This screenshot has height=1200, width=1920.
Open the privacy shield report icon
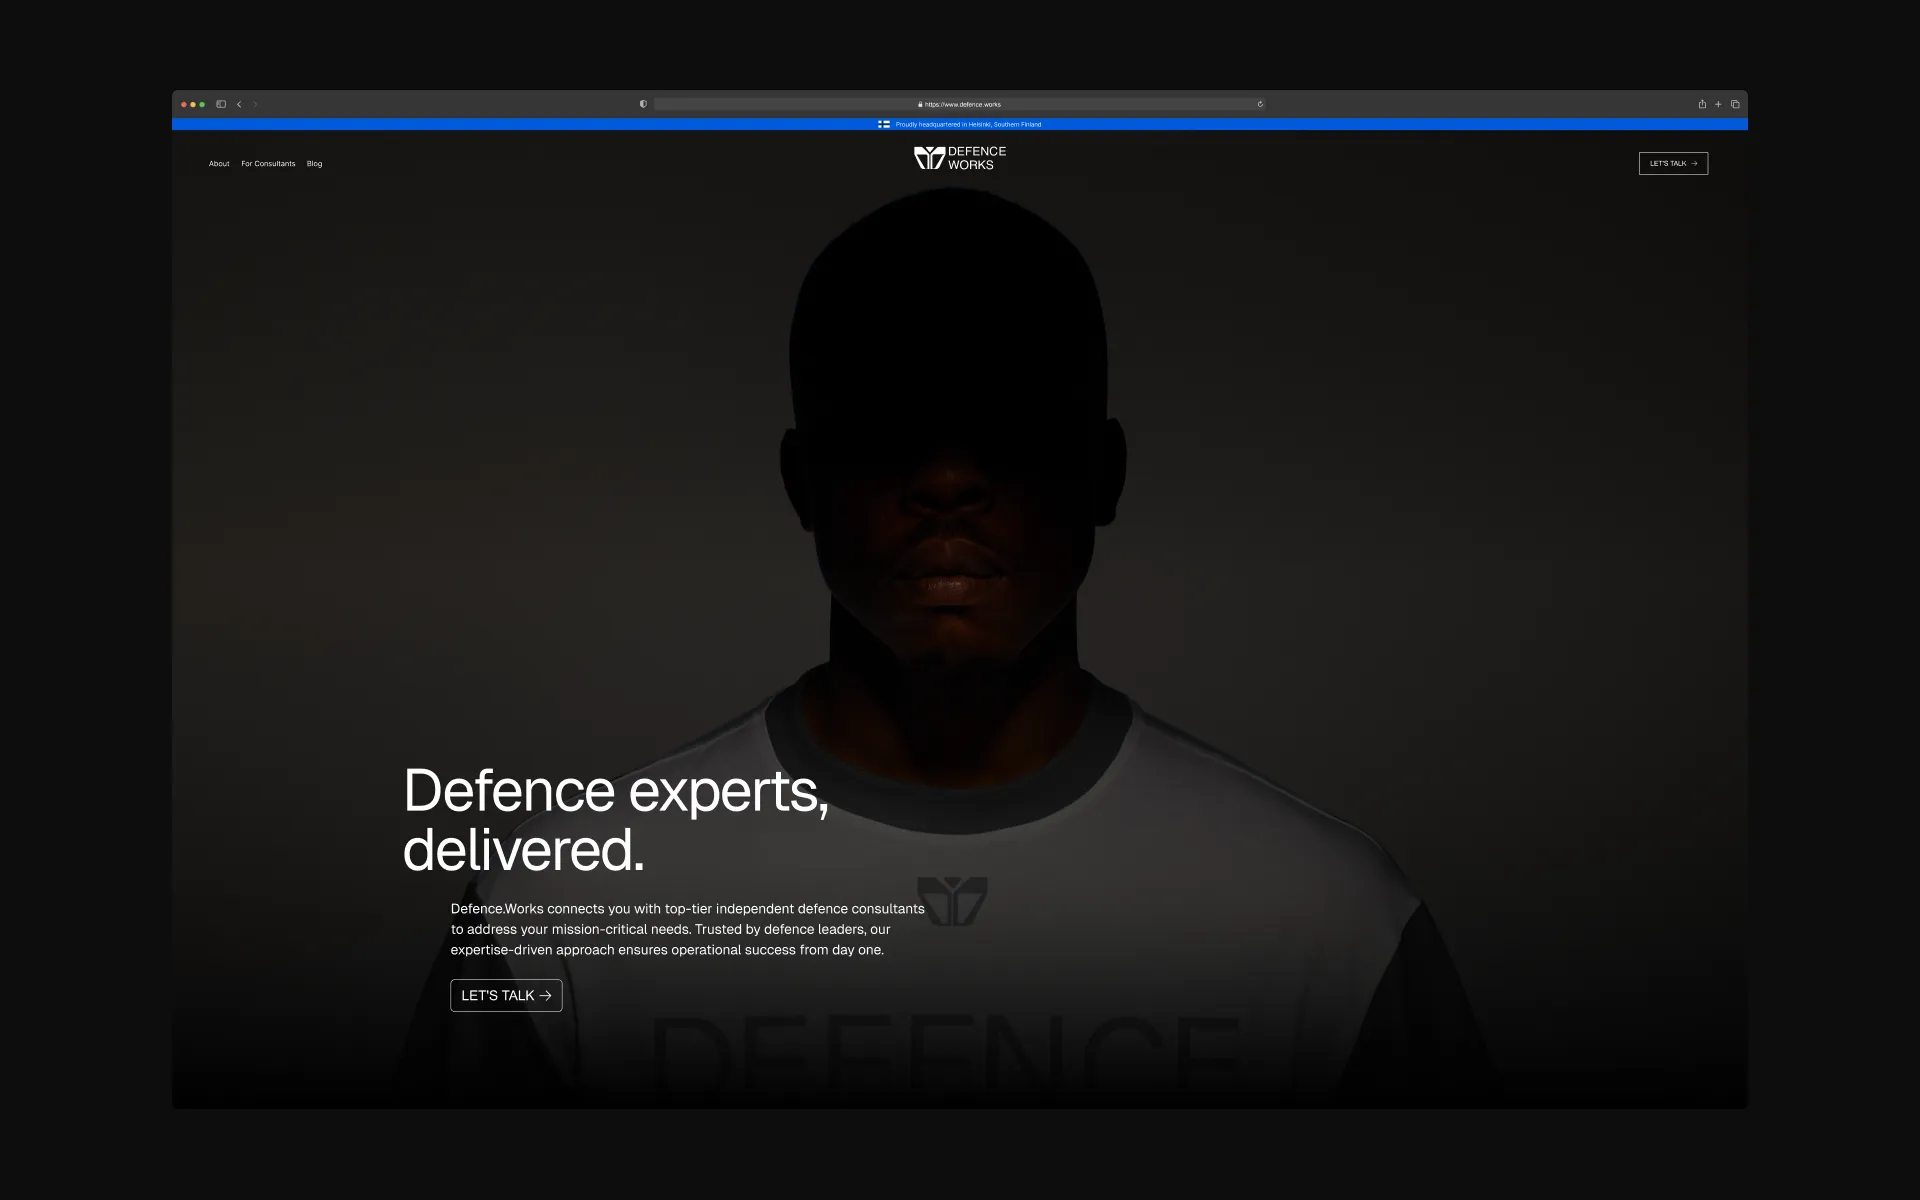[643, 104]
